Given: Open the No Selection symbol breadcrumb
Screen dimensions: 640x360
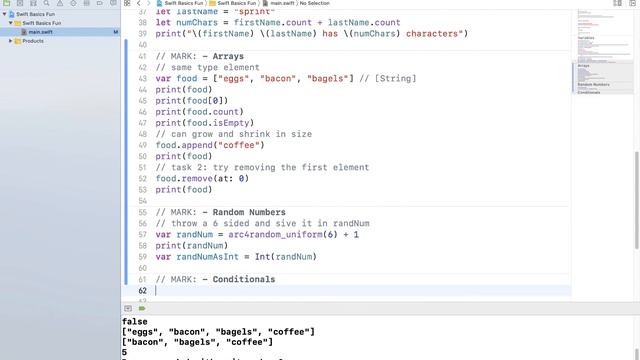Looking at the screenshot, I should [x=314, y=3].
